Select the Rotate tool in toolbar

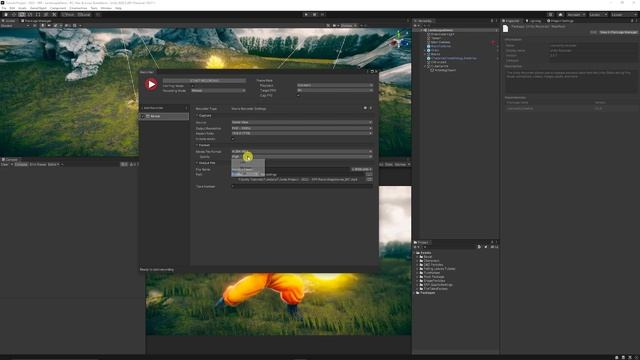pos(22,15)
